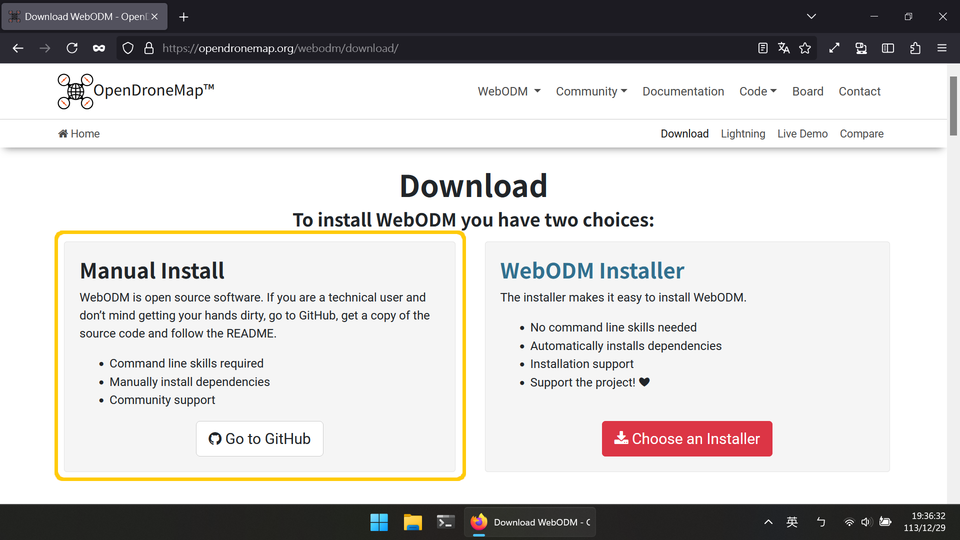Click the site security padlock icon
This screenshot has height=540, width=960.
coord(149,48)
